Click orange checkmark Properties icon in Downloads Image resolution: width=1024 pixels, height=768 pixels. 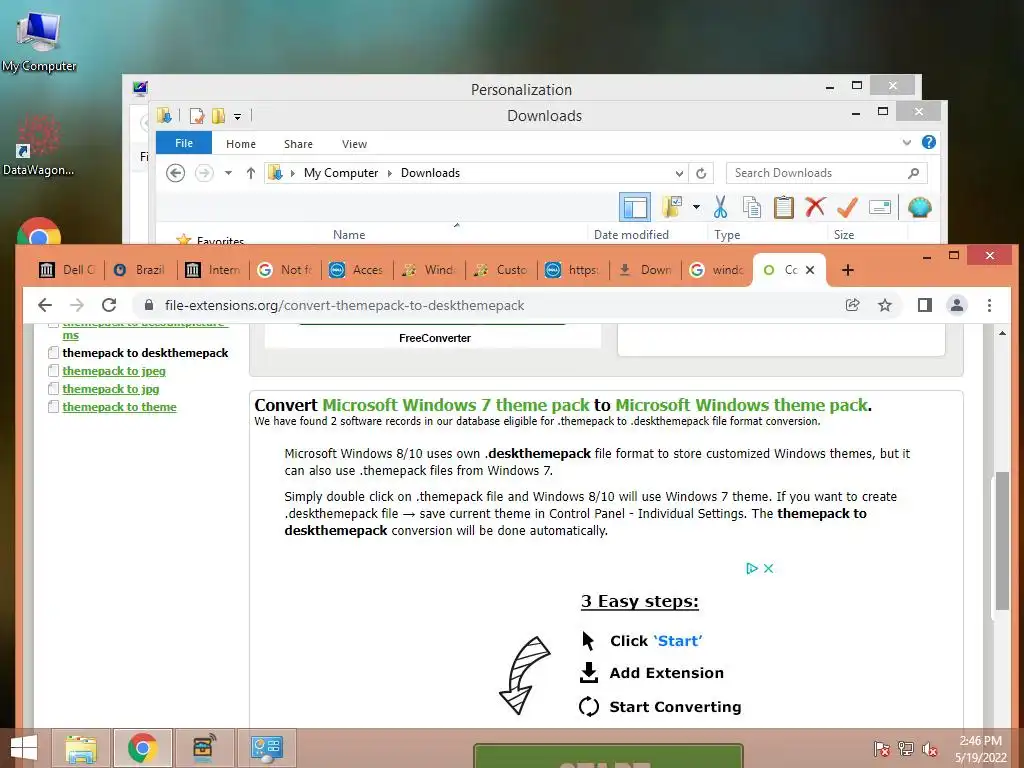pyautogui.click(x=847, y=207)
